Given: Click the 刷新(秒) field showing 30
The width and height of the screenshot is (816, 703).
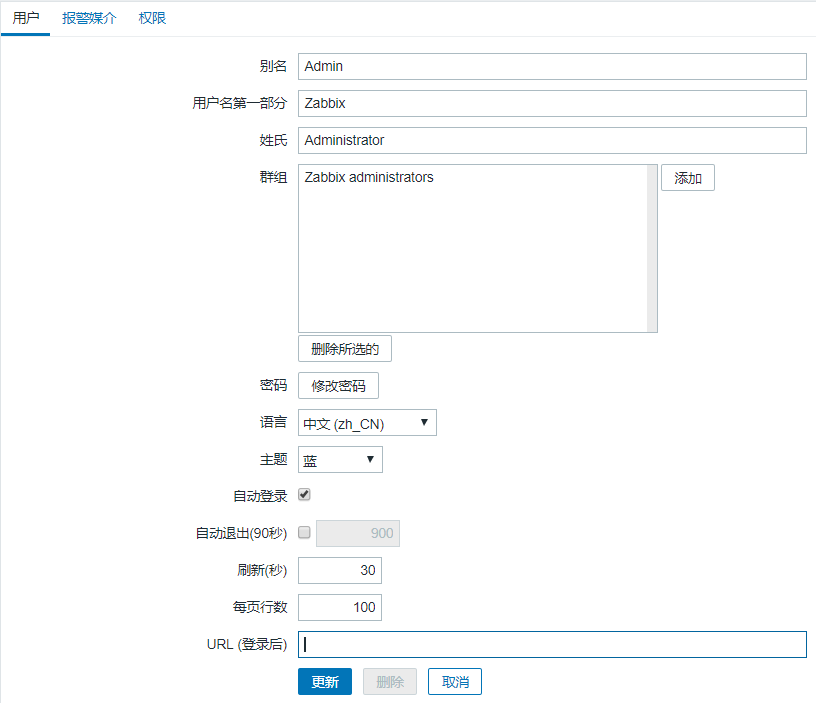Looking at the screenshot, I should coord(340,570).
